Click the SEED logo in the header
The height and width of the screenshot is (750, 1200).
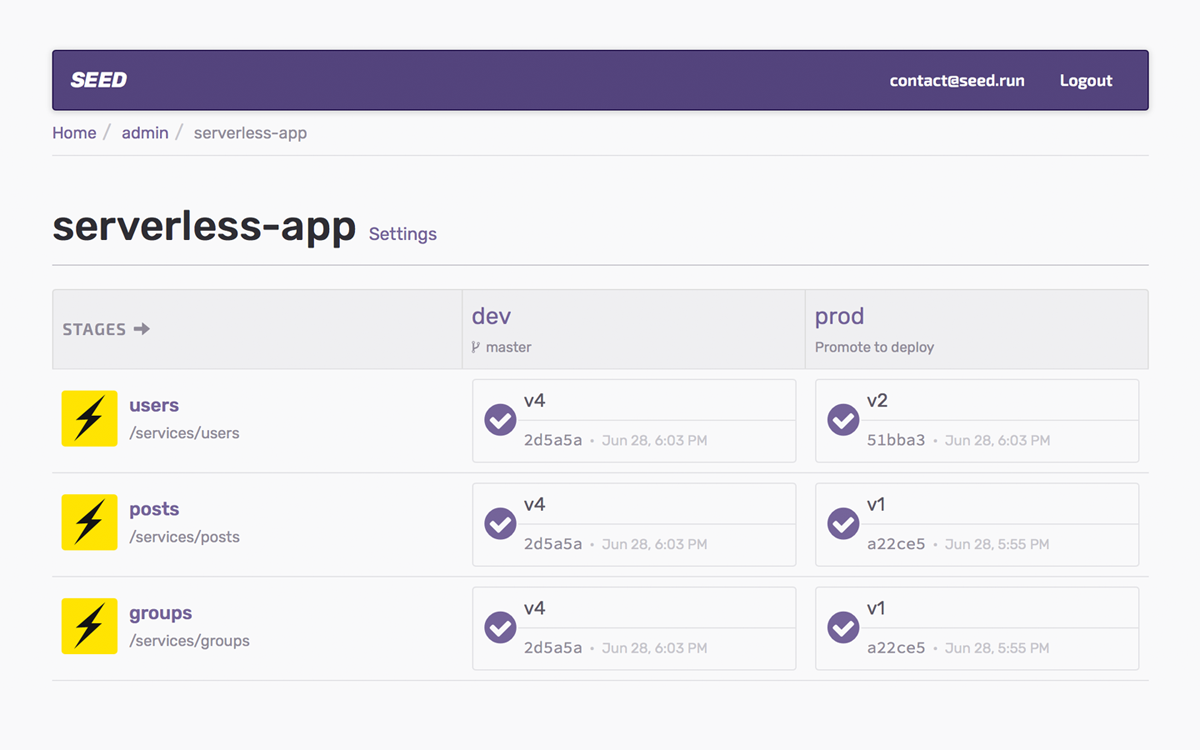tap(99, 80)
